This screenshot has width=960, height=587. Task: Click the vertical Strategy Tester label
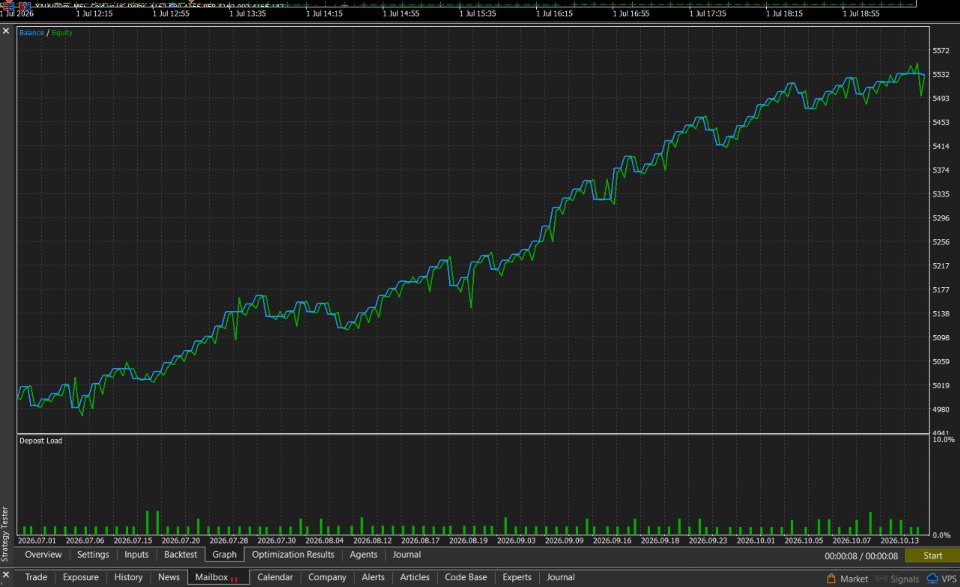click(5, 534)
